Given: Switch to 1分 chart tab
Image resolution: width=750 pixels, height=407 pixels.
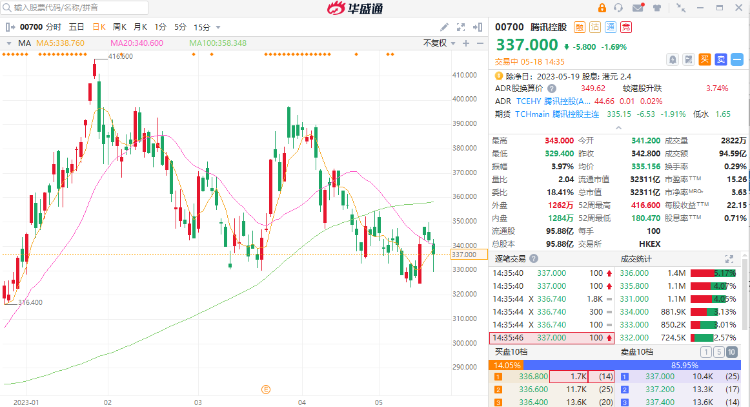Looking at the screenshot, I should coord(160,27).
